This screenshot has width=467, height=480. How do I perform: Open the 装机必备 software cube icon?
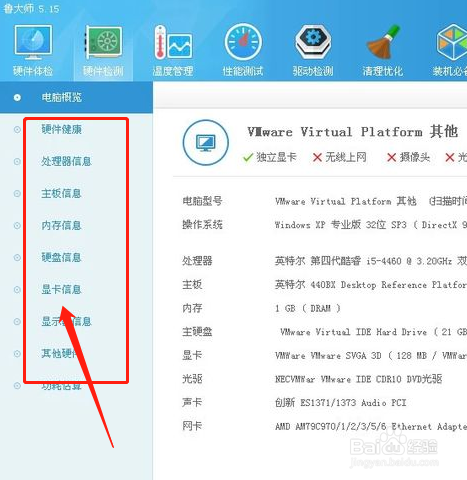click(x=450, y=50)
